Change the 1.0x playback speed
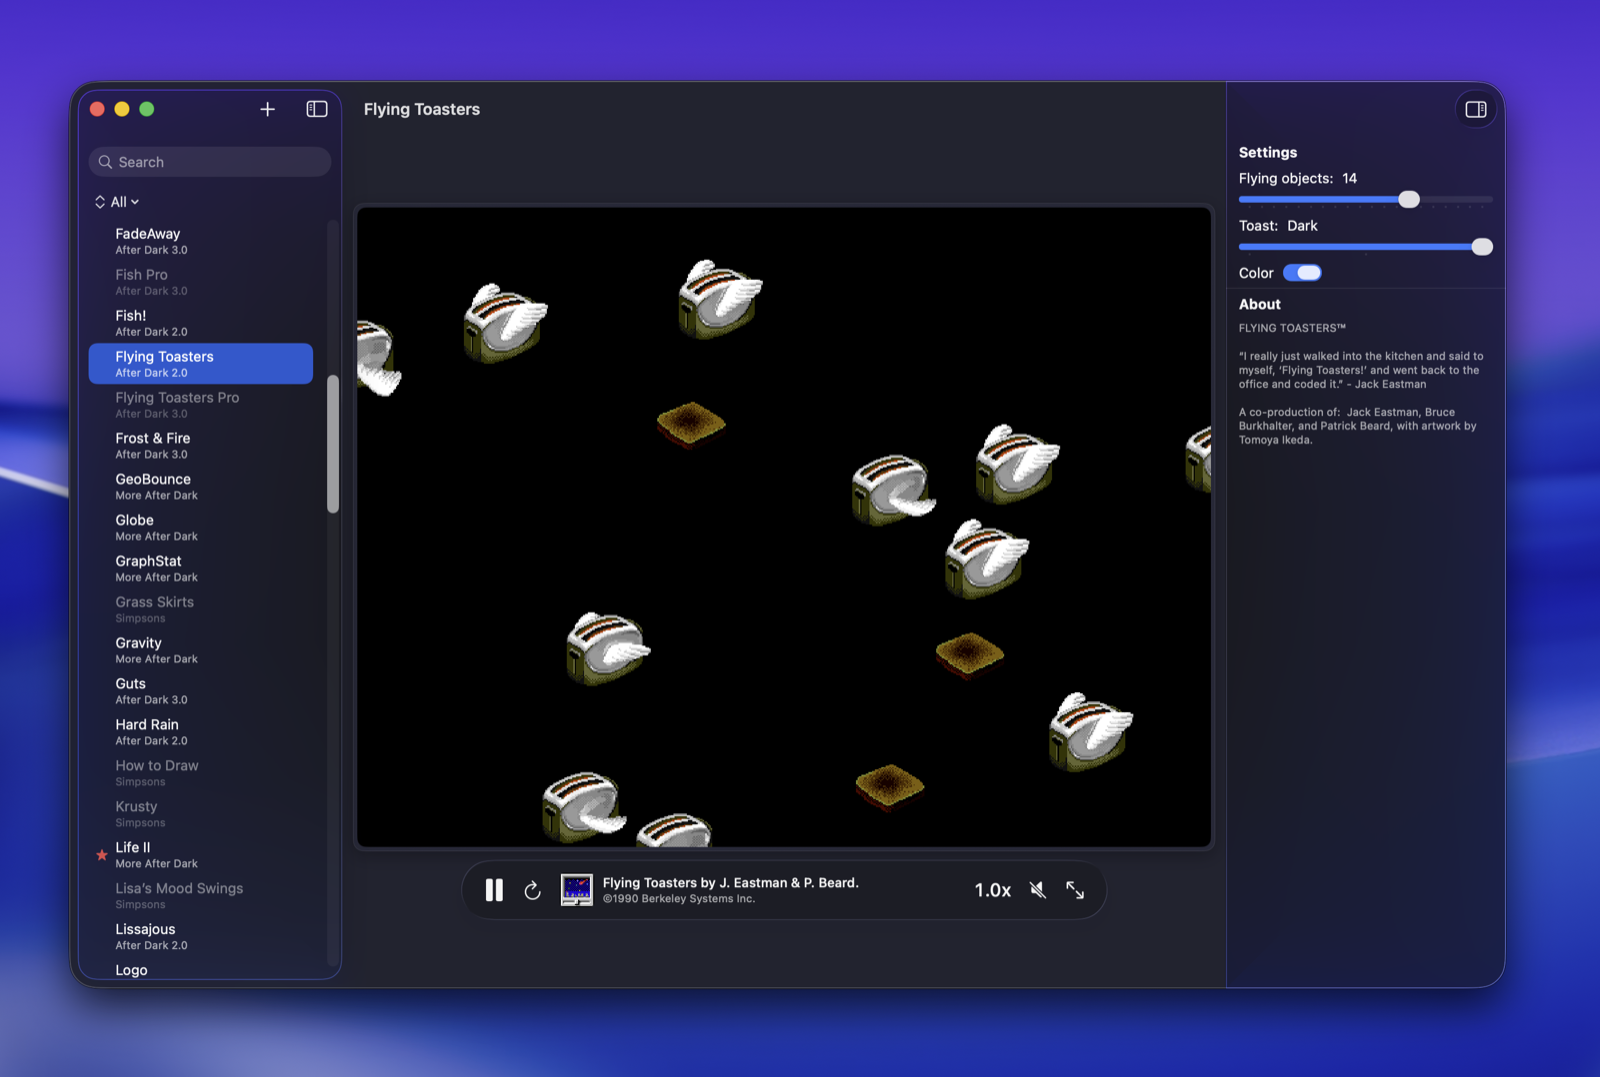Image resolution: width=1600 pixels, height=1077 pixels. pos(993,890)
